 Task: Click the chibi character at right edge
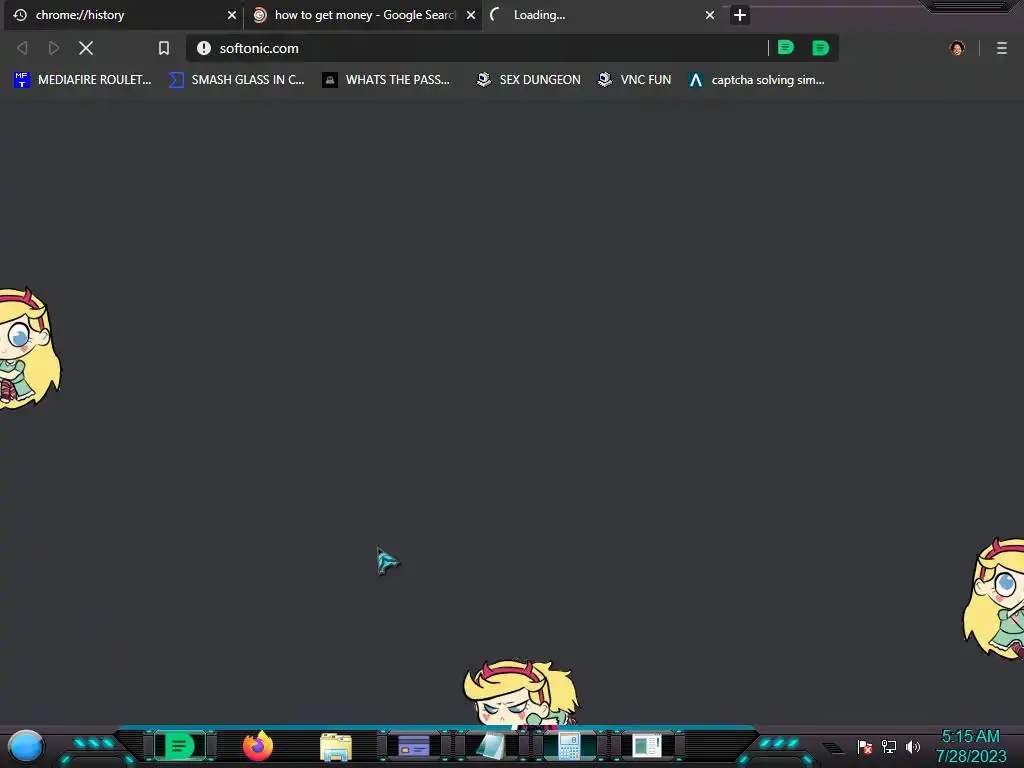pos(993,598)
